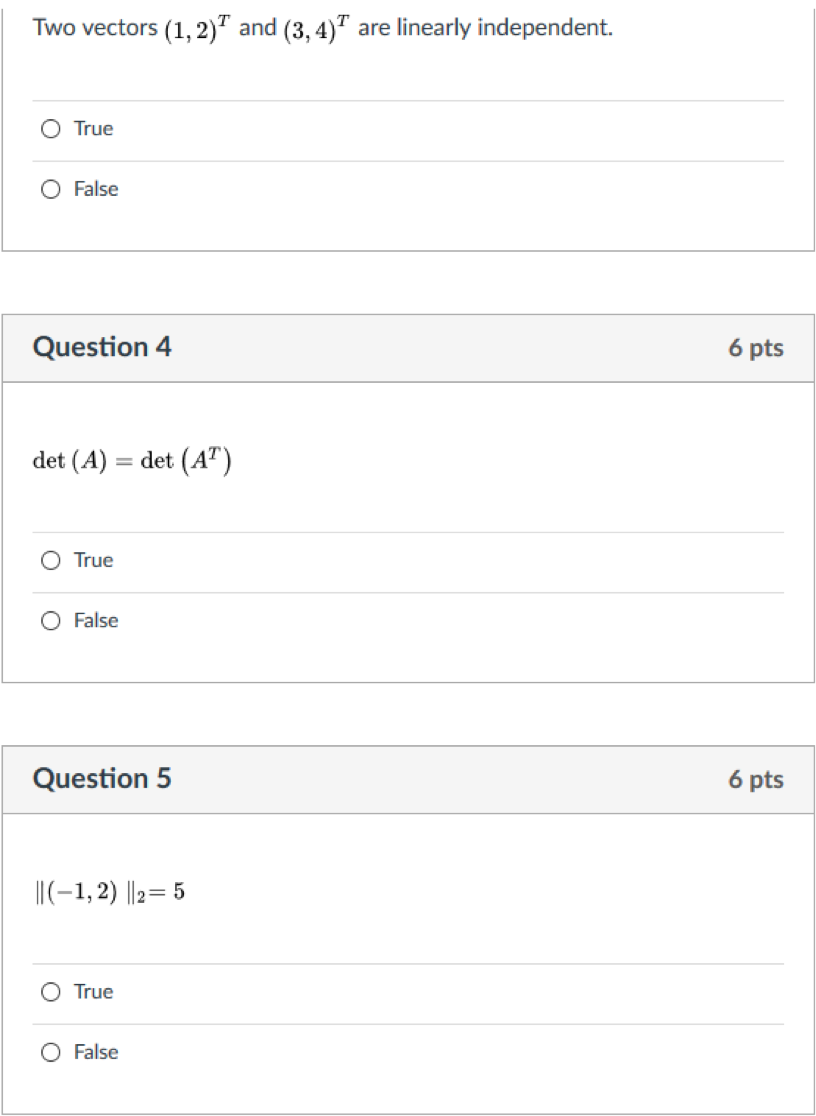Click the "Question 4" heading
The width and height of the screenshot is (816, 1116).
pos(102,347)
